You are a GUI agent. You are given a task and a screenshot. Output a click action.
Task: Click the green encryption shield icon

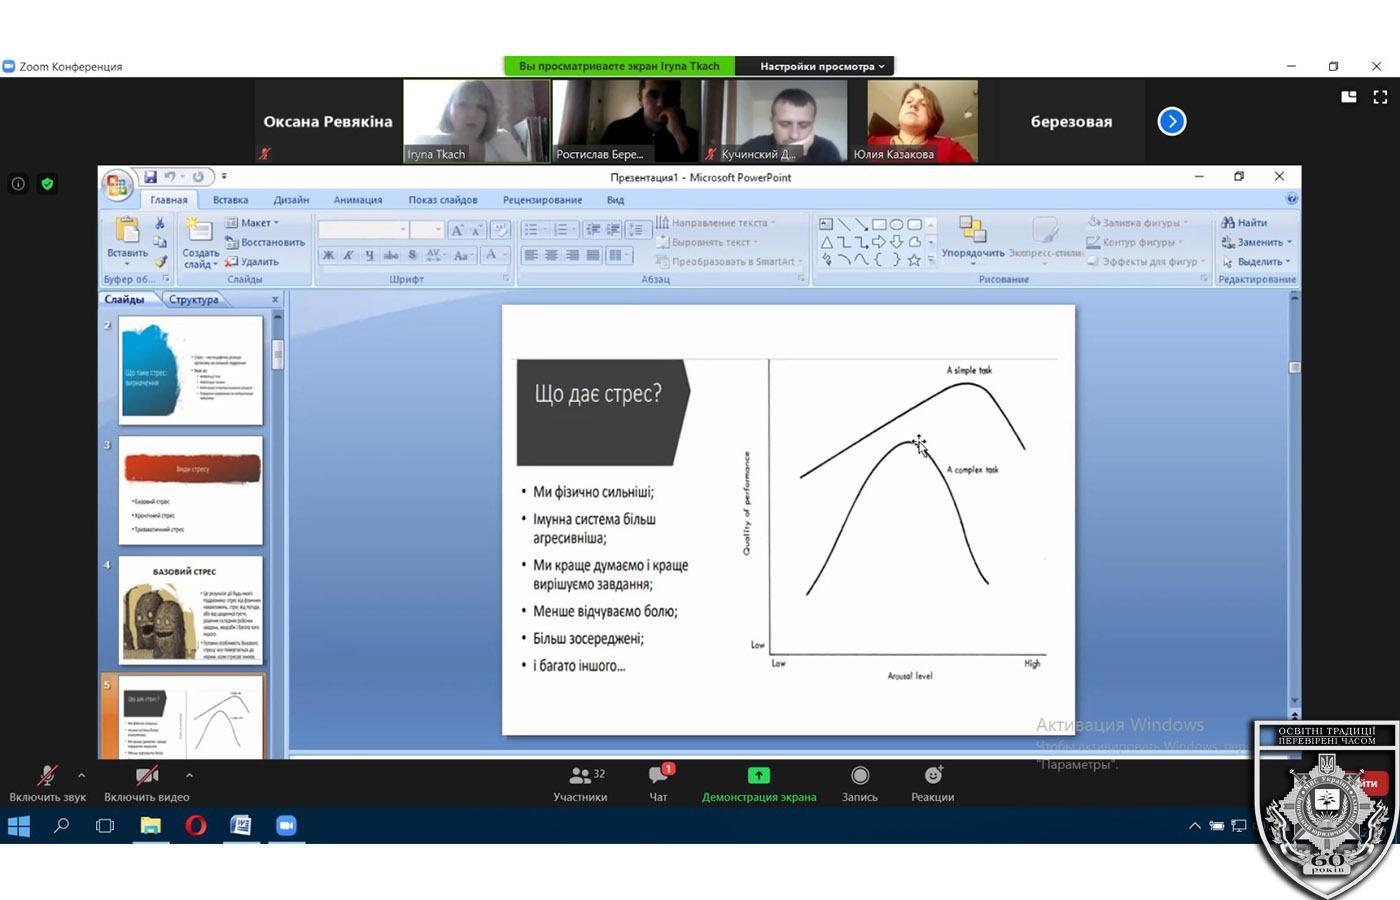pyautogui.click(x=47, y=184)
